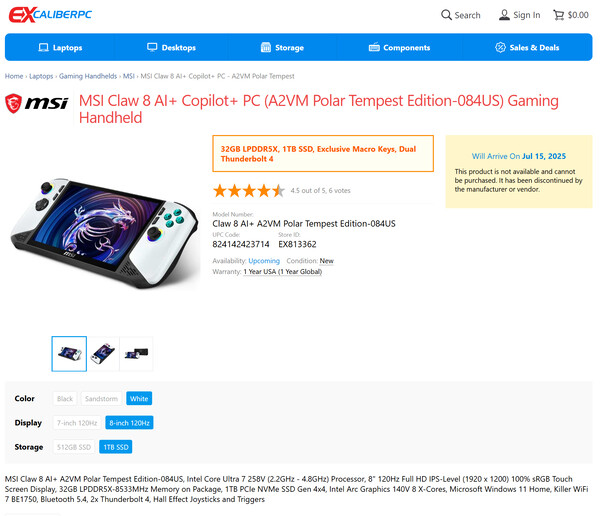The width and height of the screenshot is (600, 516).
Task: Open the Components menu
Action: pyautogui.click(x=399, y=47)
